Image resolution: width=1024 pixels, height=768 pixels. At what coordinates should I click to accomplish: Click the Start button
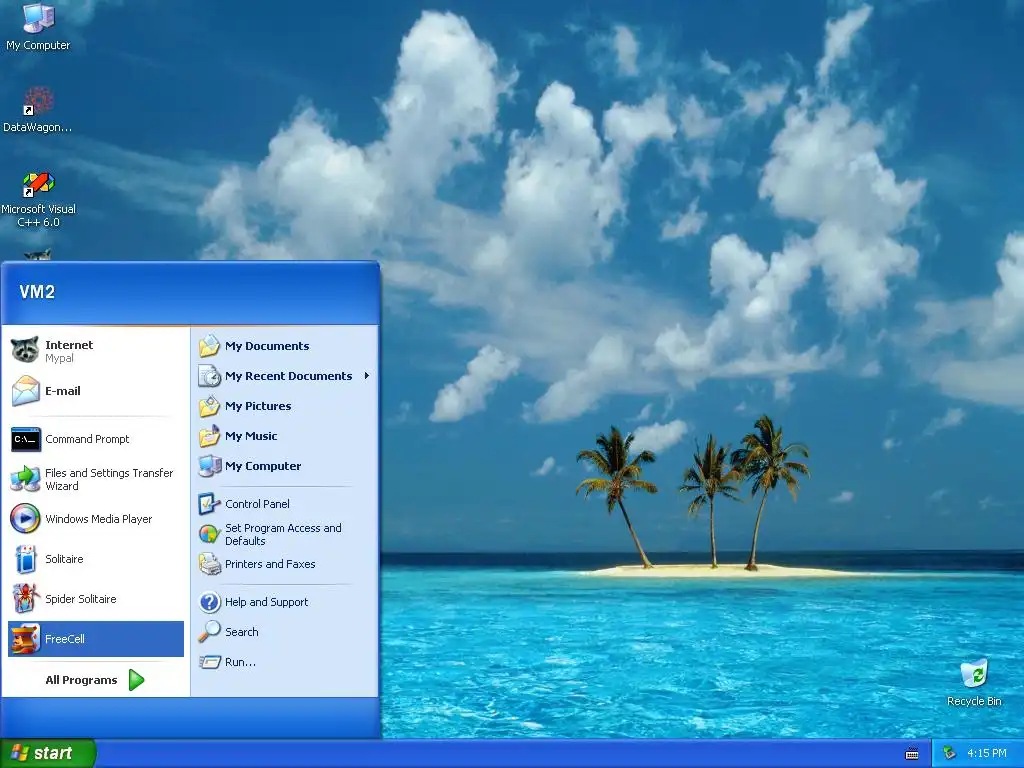pos(48,753)
